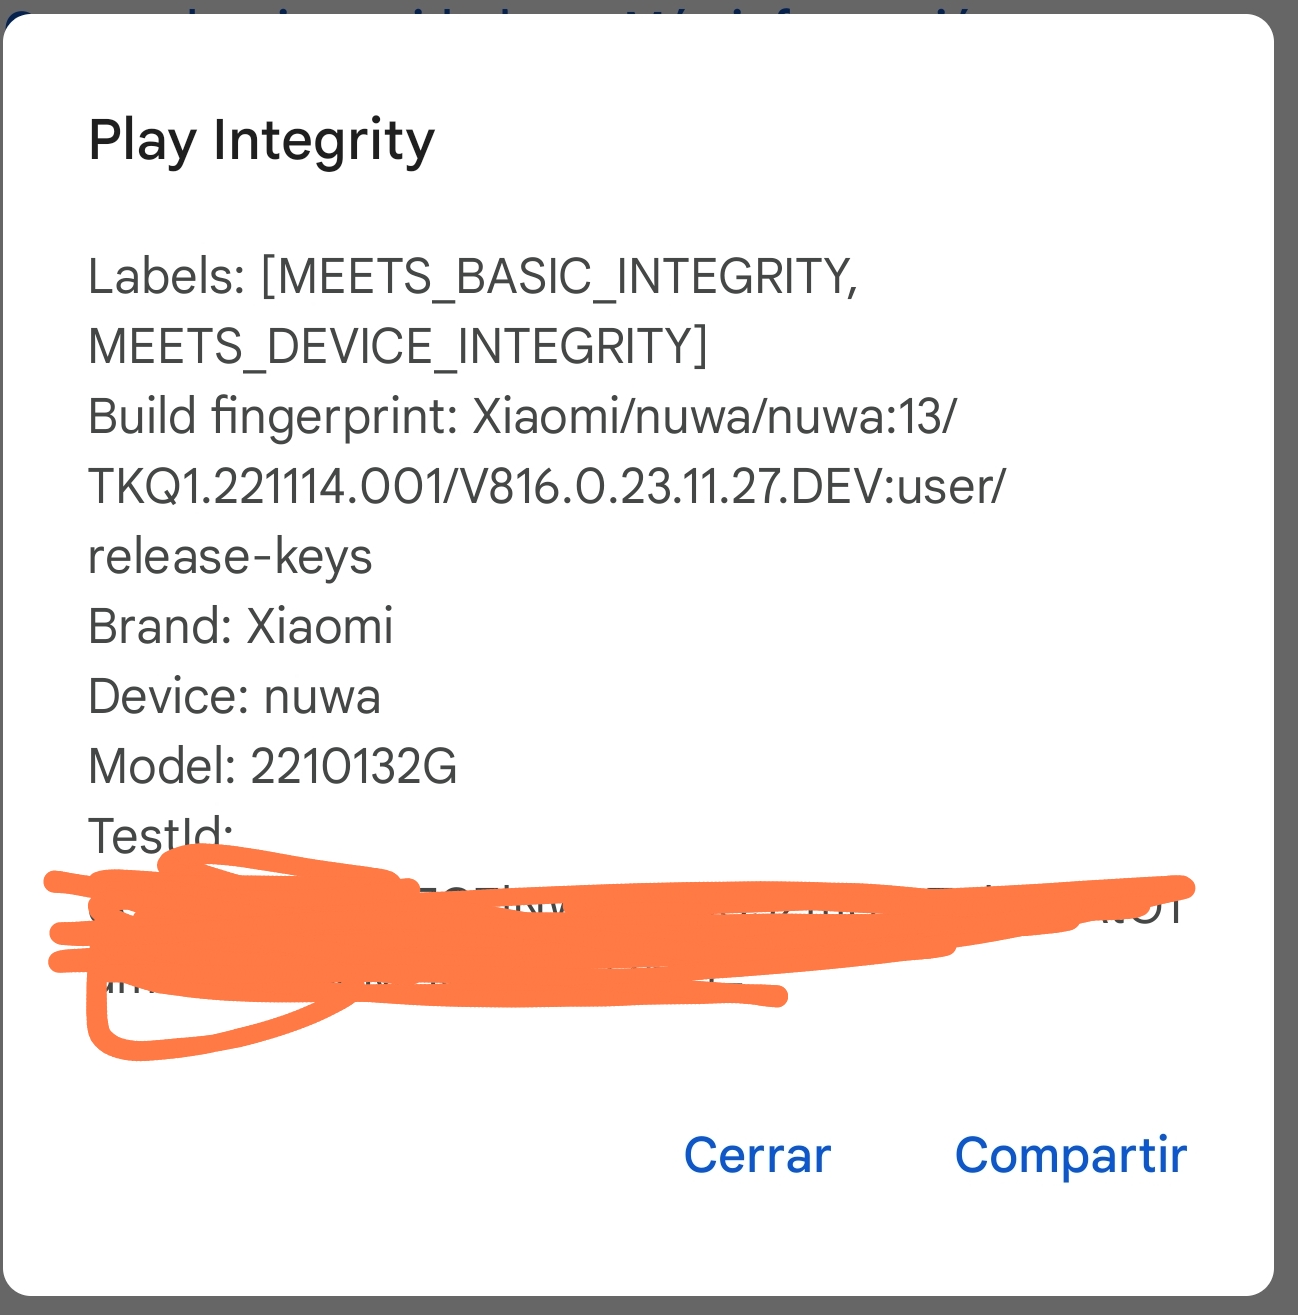Select the MEETS_DEVICE_INTEGRITY label text

391,347
